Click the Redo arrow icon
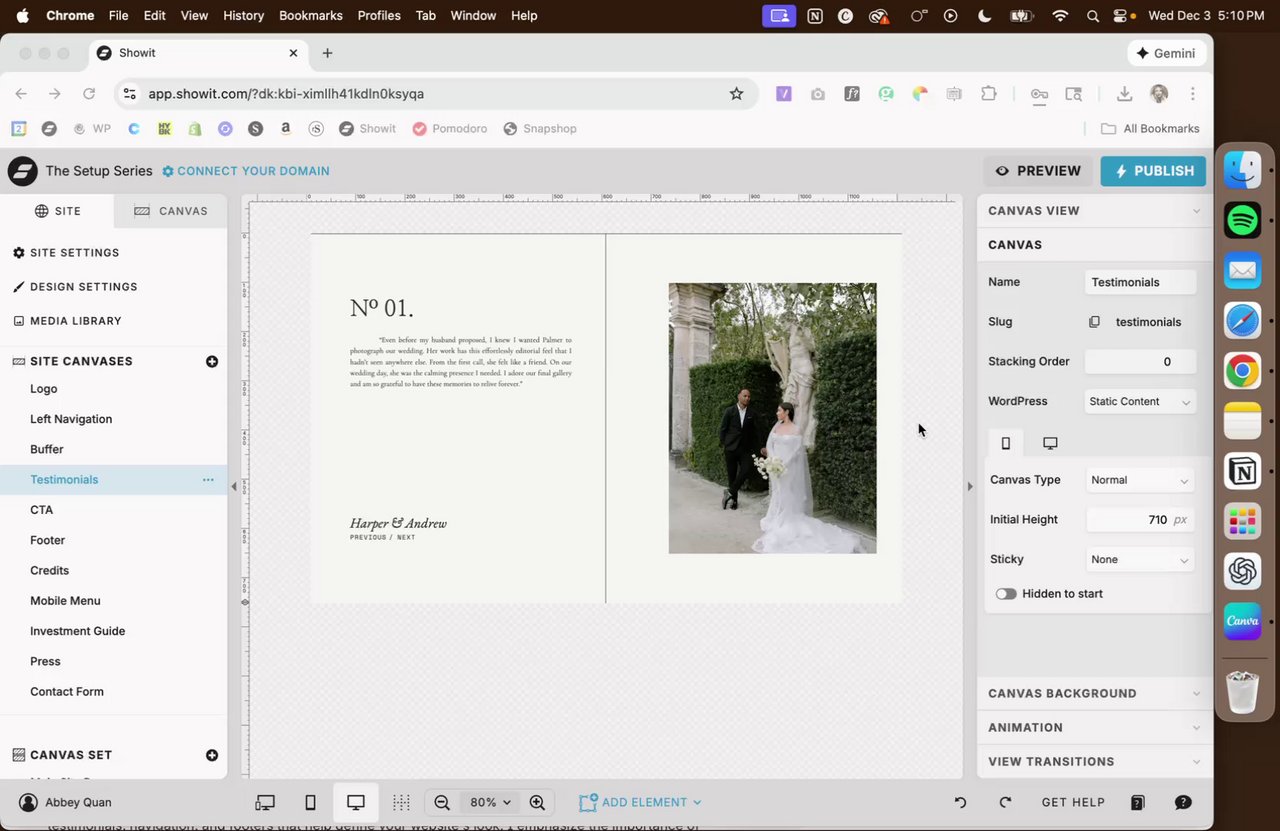 [1005, 802]
